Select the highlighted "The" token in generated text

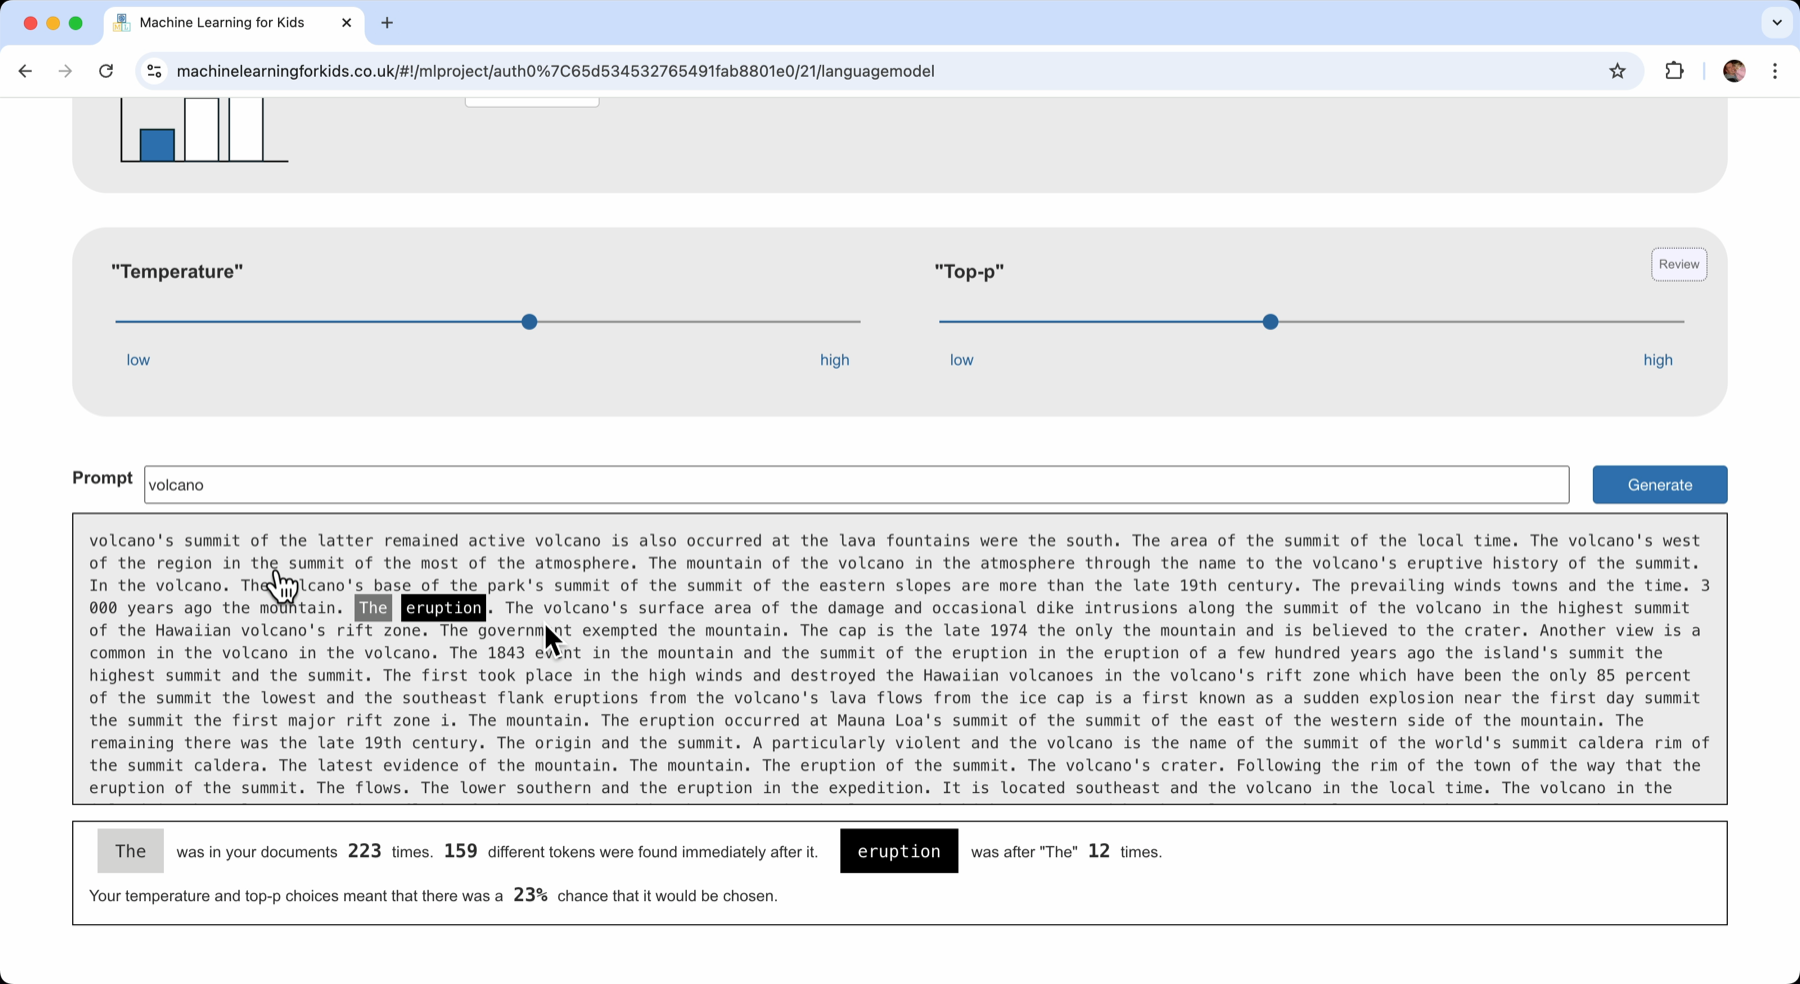pos(373,608)
